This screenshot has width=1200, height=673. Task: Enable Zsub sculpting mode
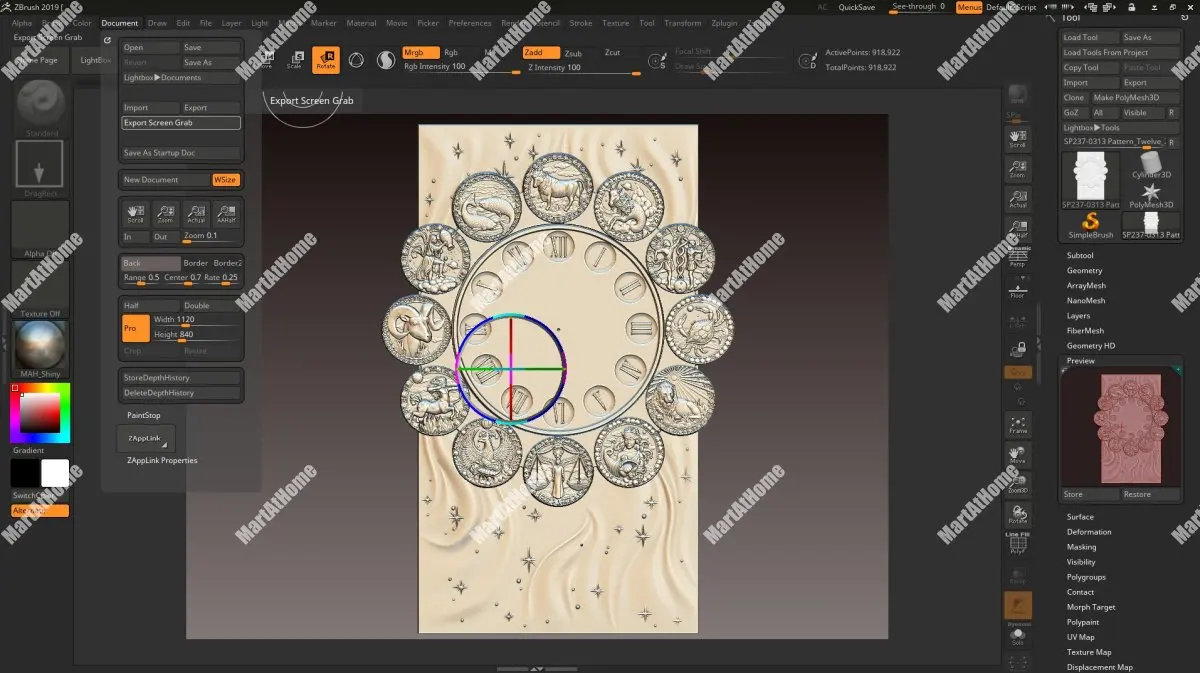[573, 53]
